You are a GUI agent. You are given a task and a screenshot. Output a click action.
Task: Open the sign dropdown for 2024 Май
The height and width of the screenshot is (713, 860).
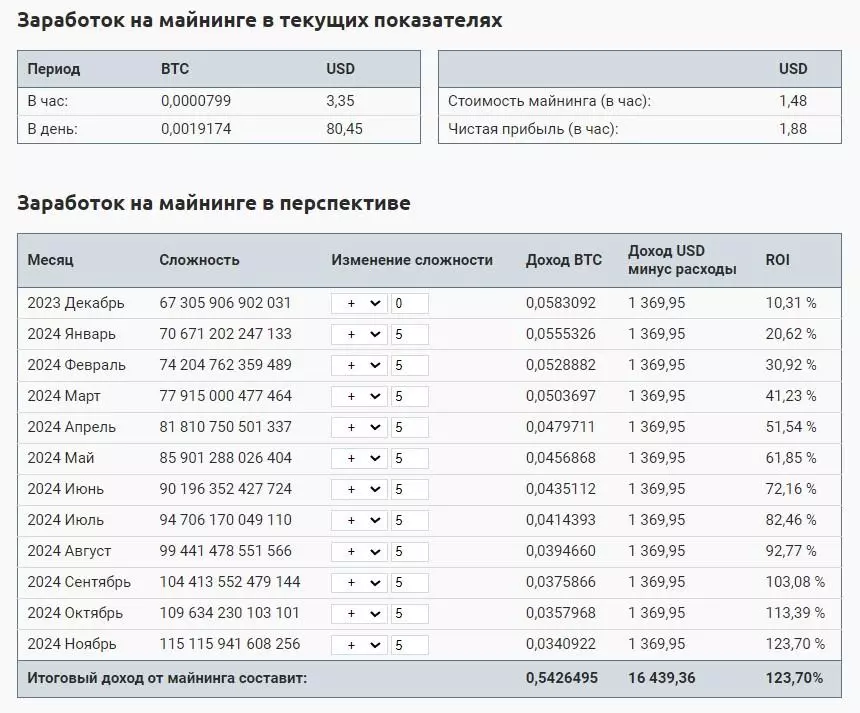[x=359, y=458]
